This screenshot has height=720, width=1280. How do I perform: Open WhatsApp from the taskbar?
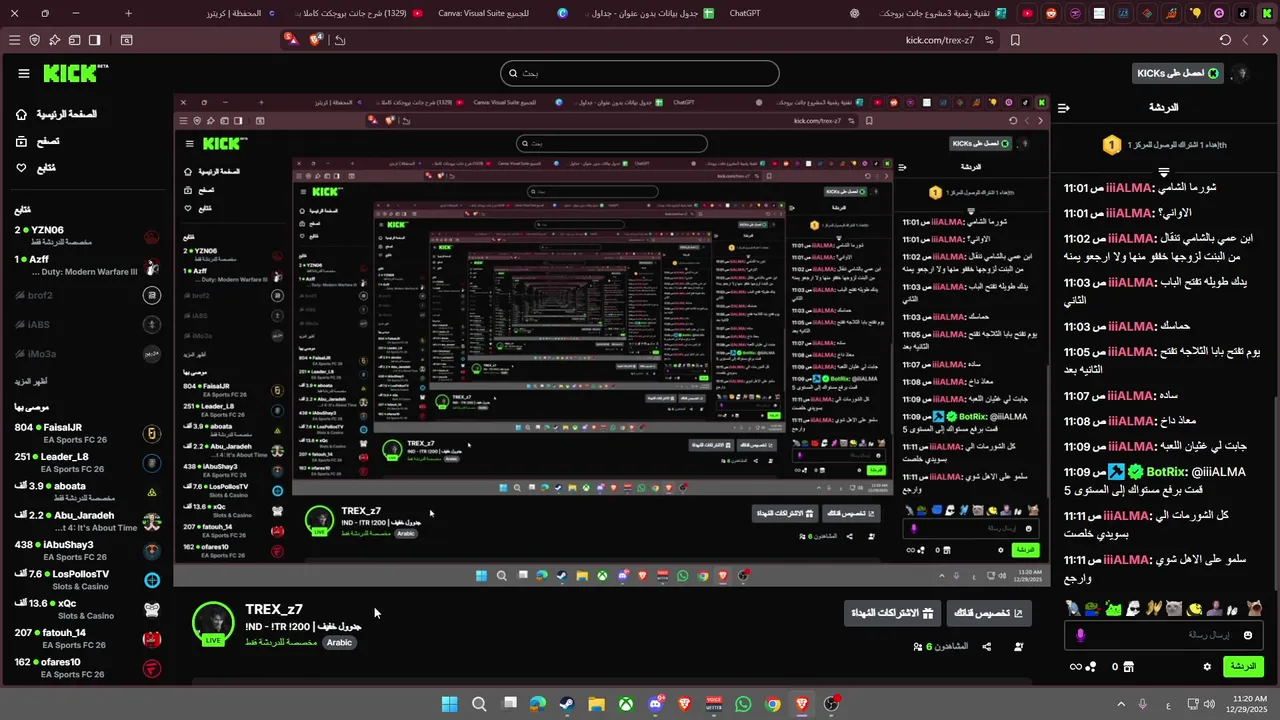tap(743, 704)
